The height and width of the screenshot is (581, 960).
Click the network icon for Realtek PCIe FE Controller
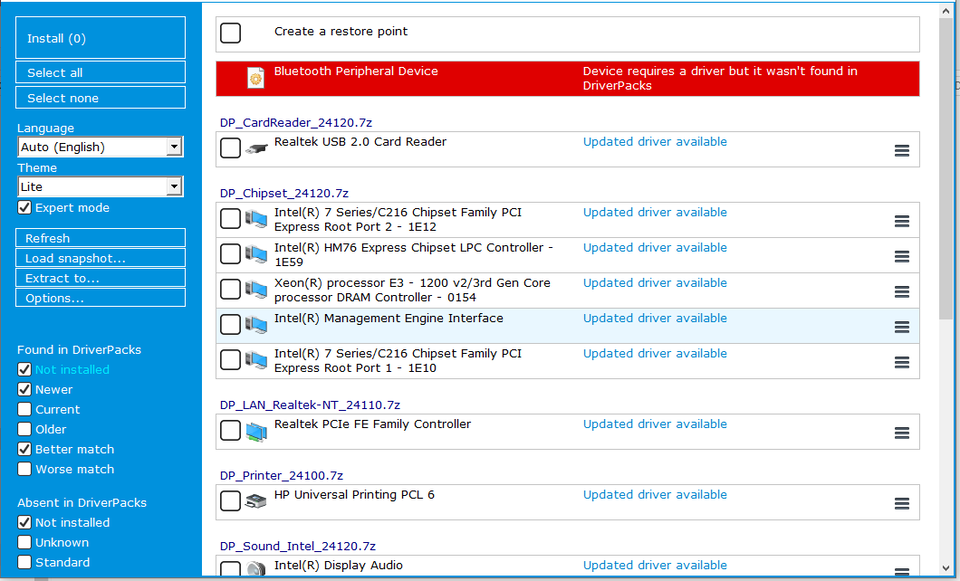point(257,432)
